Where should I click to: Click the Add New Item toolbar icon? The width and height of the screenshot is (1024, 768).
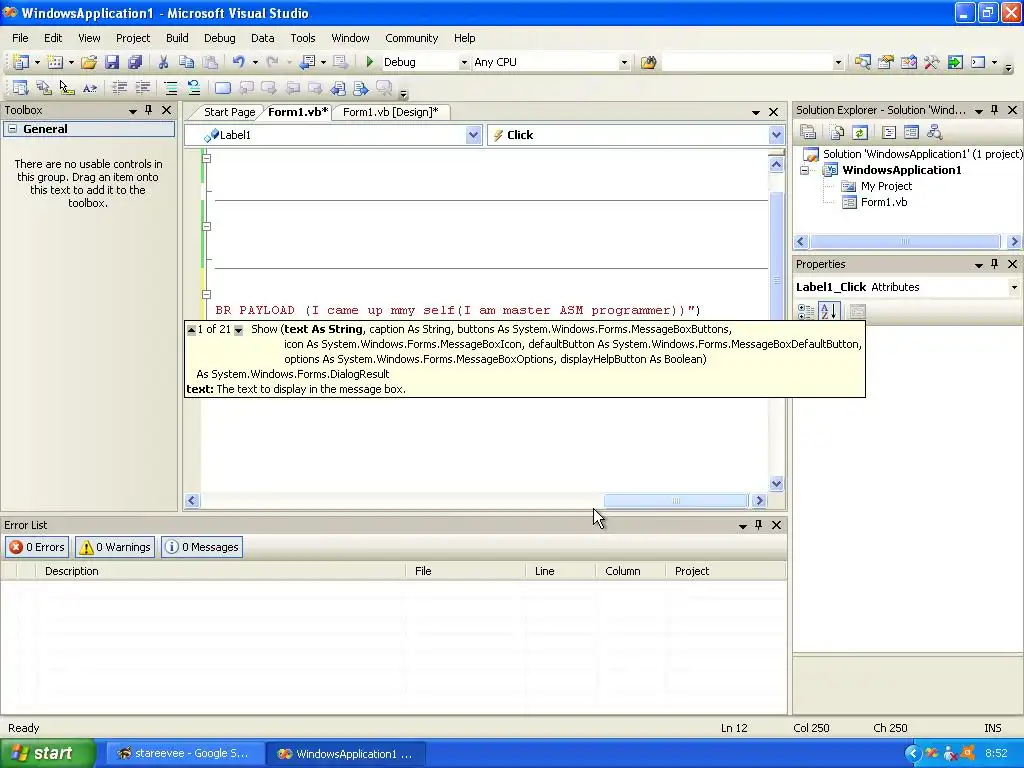(55, 62)
